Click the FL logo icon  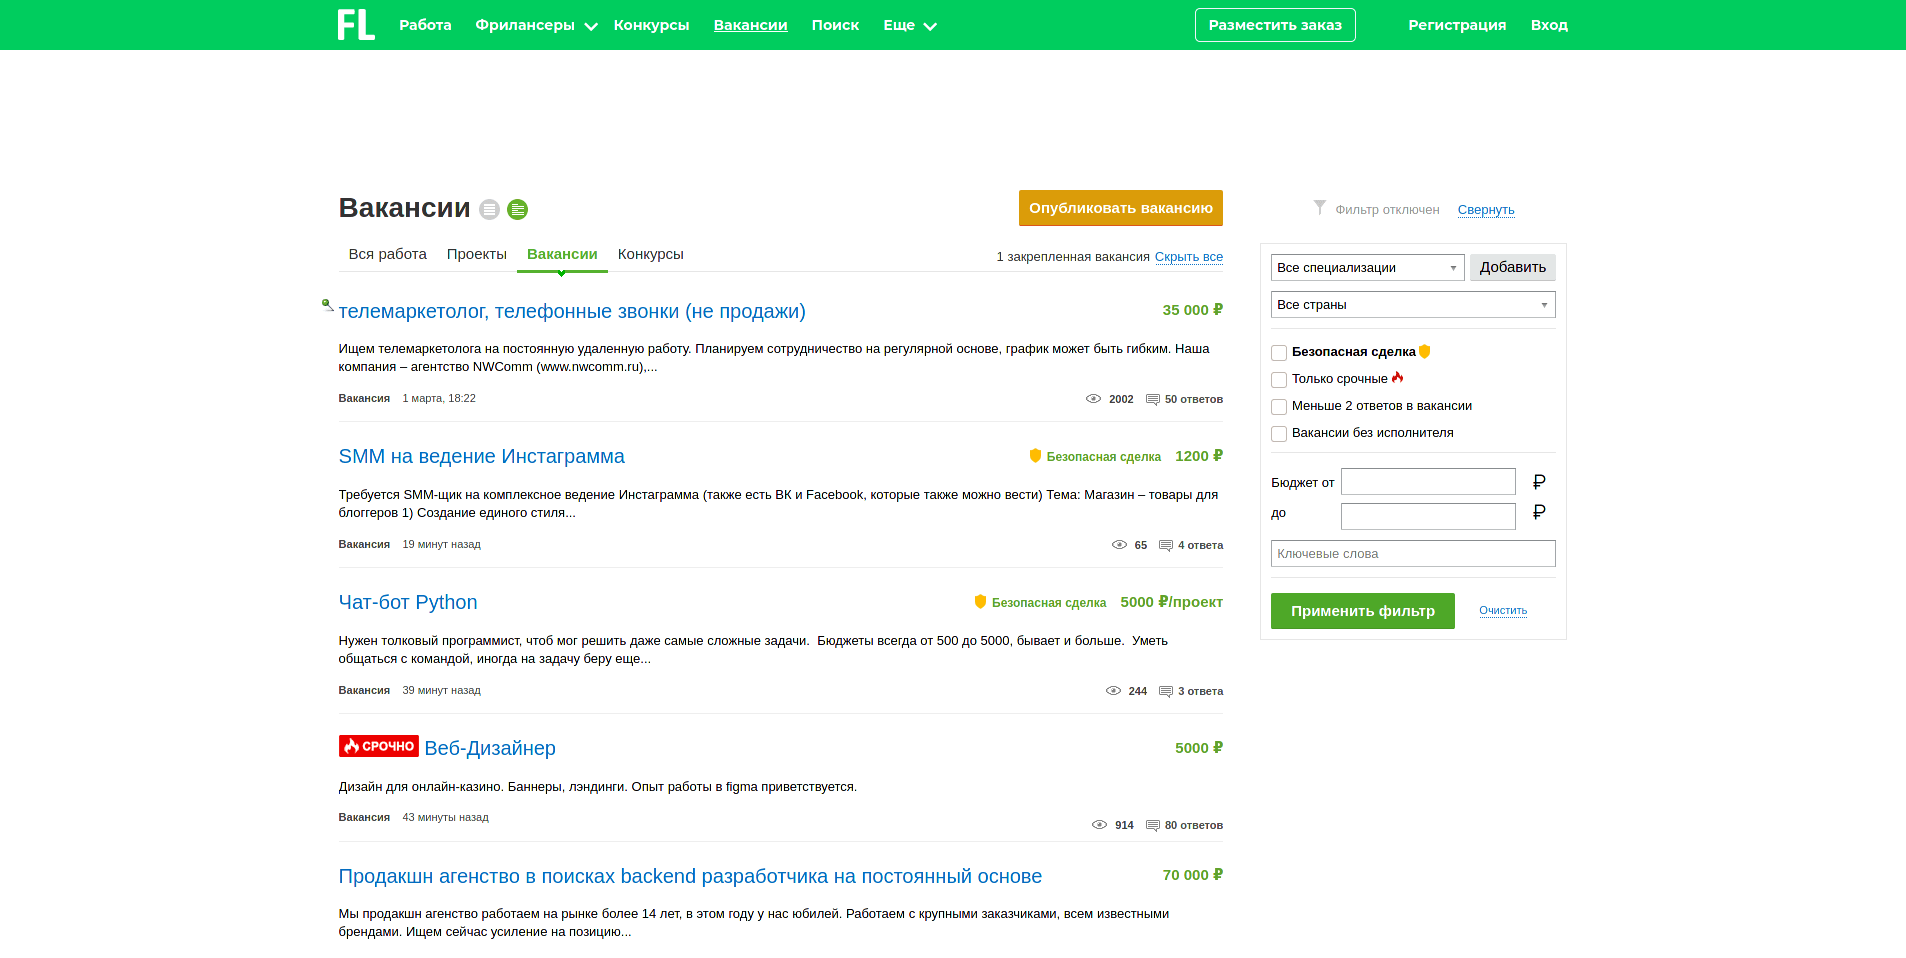[x=356, y=25]
